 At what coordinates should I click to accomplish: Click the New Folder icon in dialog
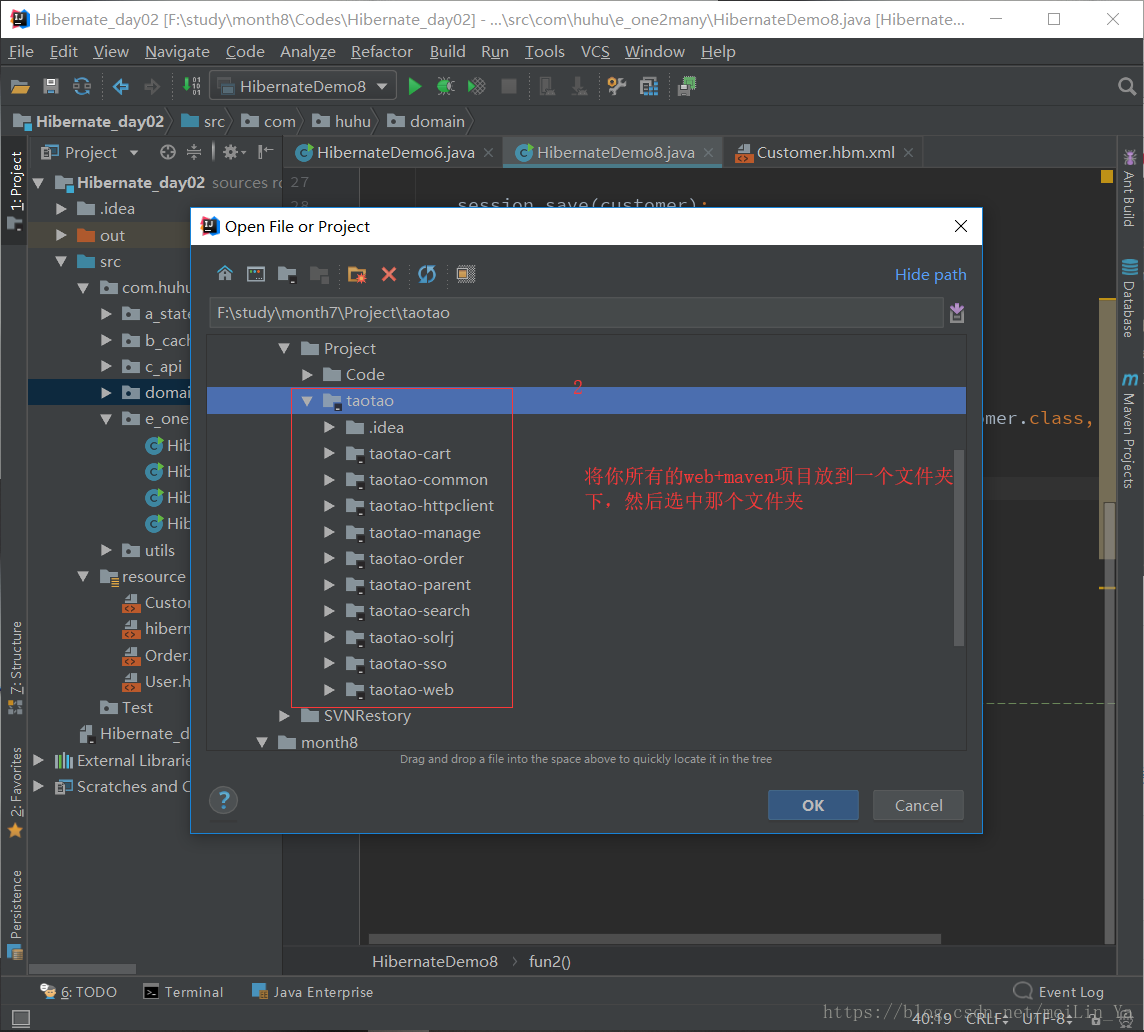(357, 274)
